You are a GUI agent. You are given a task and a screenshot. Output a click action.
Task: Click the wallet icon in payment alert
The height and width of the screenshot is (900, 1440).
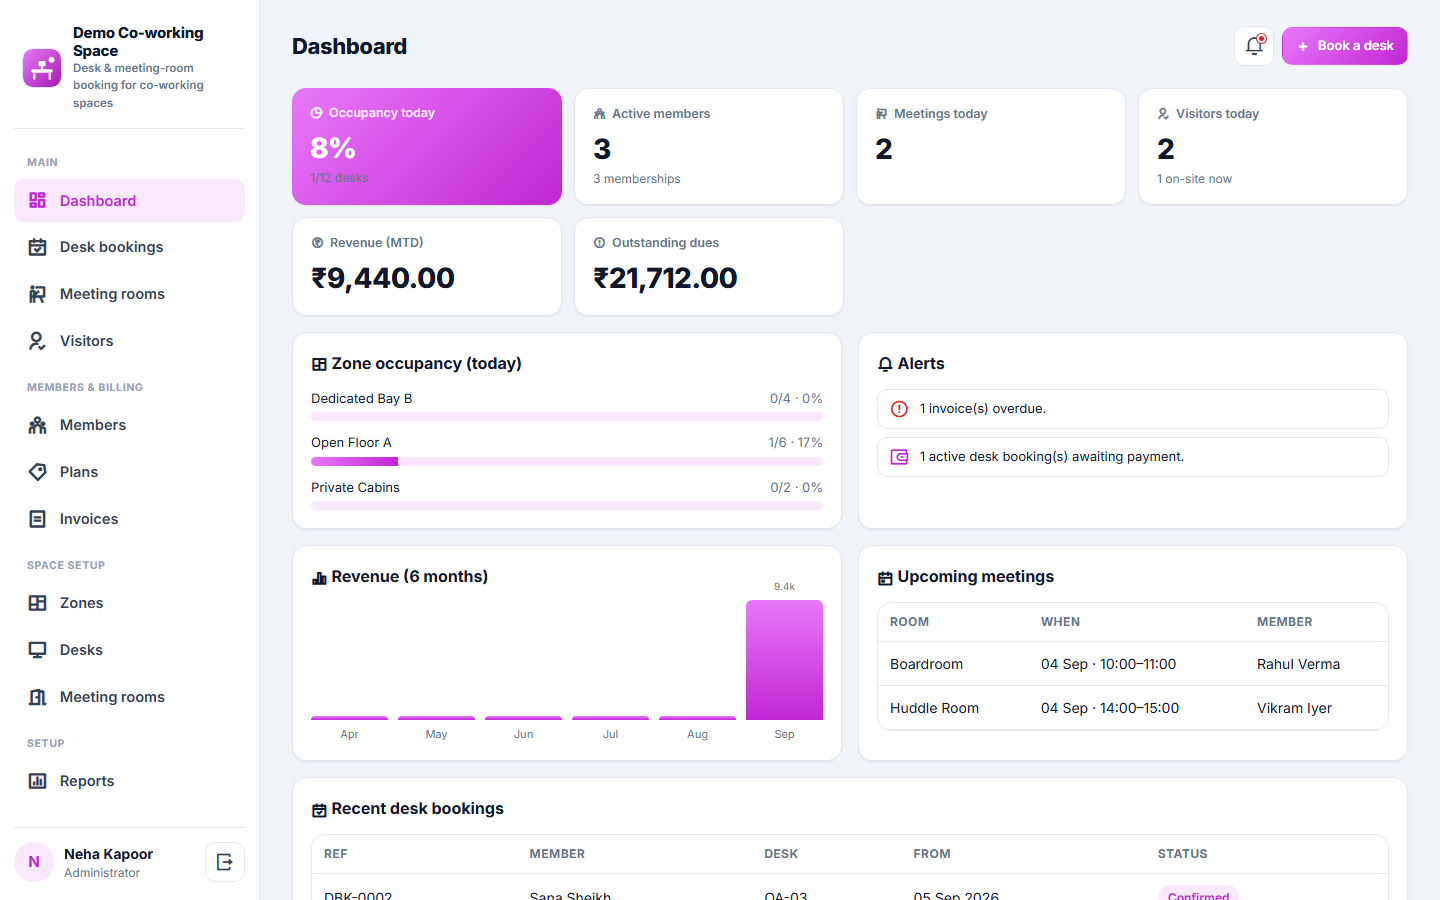click(x=899, y=457)
